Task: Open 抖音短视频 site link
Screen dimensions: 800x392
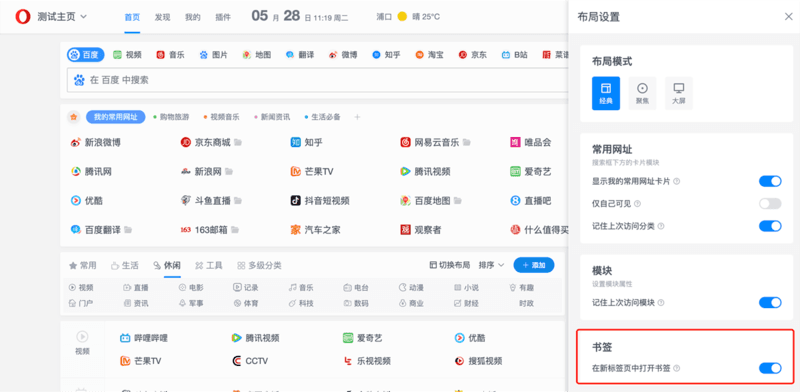Action: [x=320, y=201]
